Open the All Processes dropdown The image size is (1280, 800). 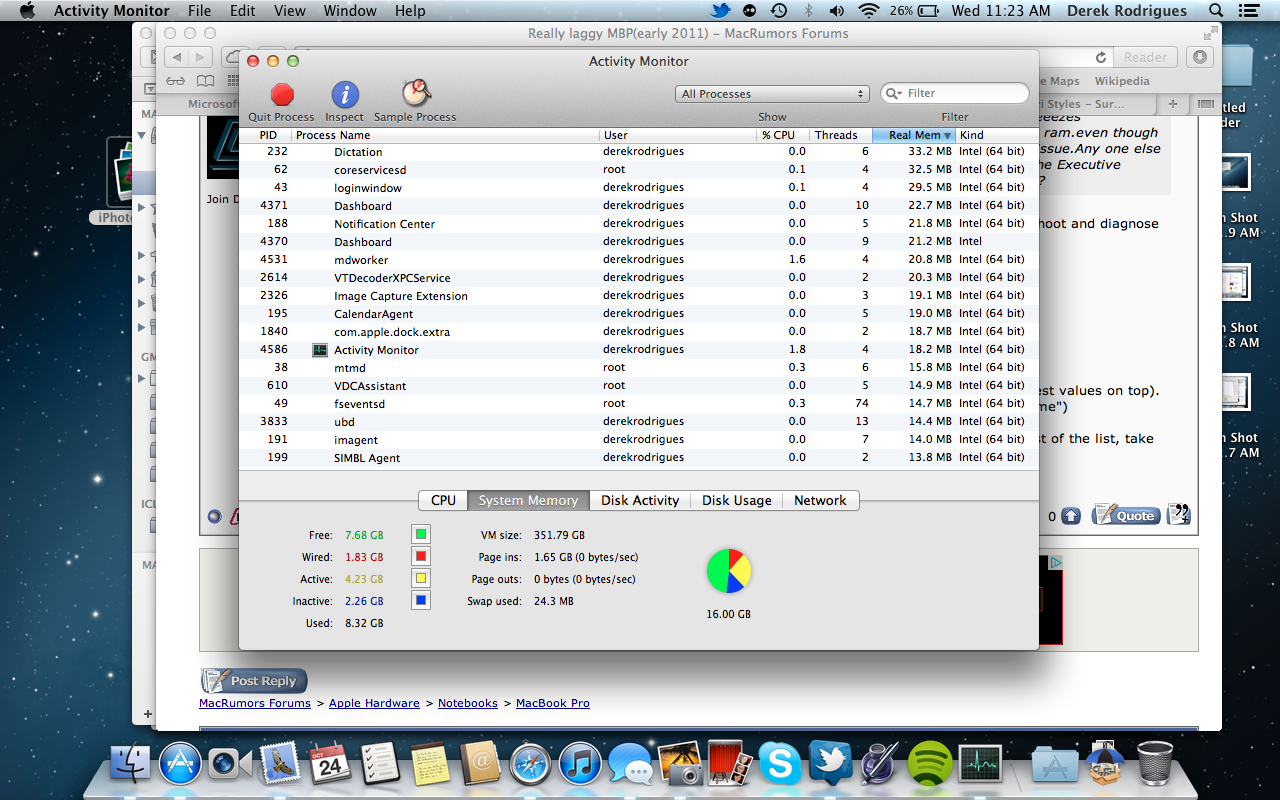[x=772, y=94]
